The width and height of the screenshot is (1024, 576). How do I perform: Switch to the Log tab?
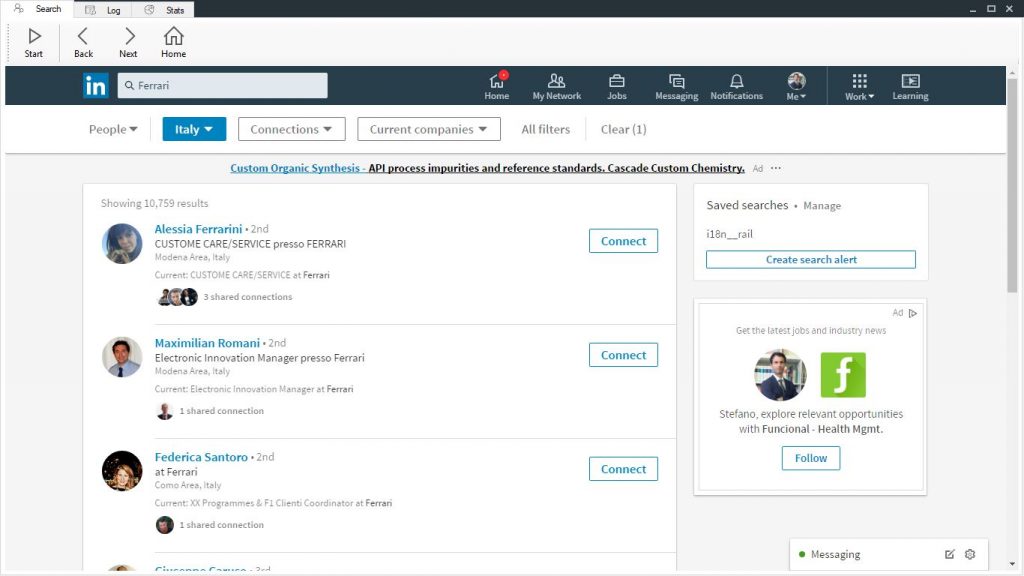(104, 10)
